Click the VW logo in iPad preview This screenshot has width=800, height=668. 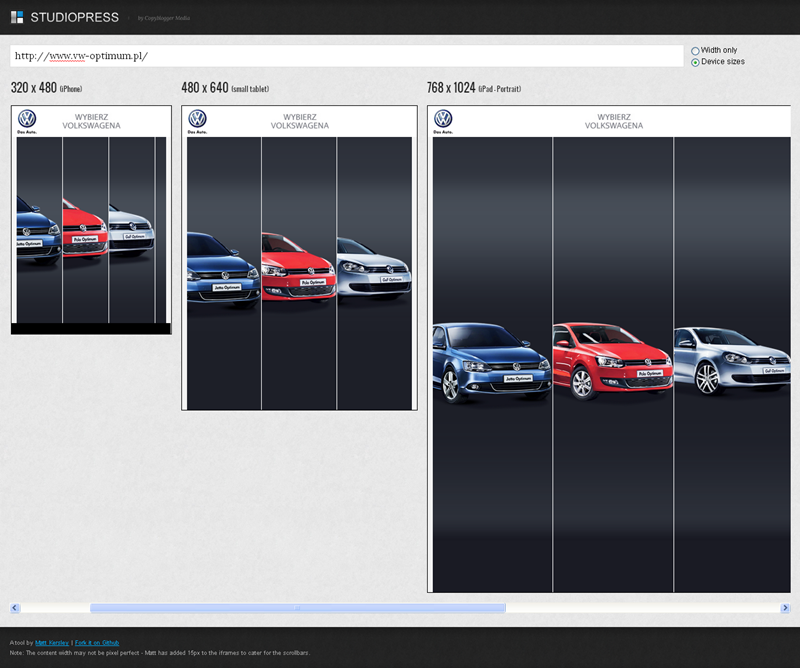click(x=443, y=119)
